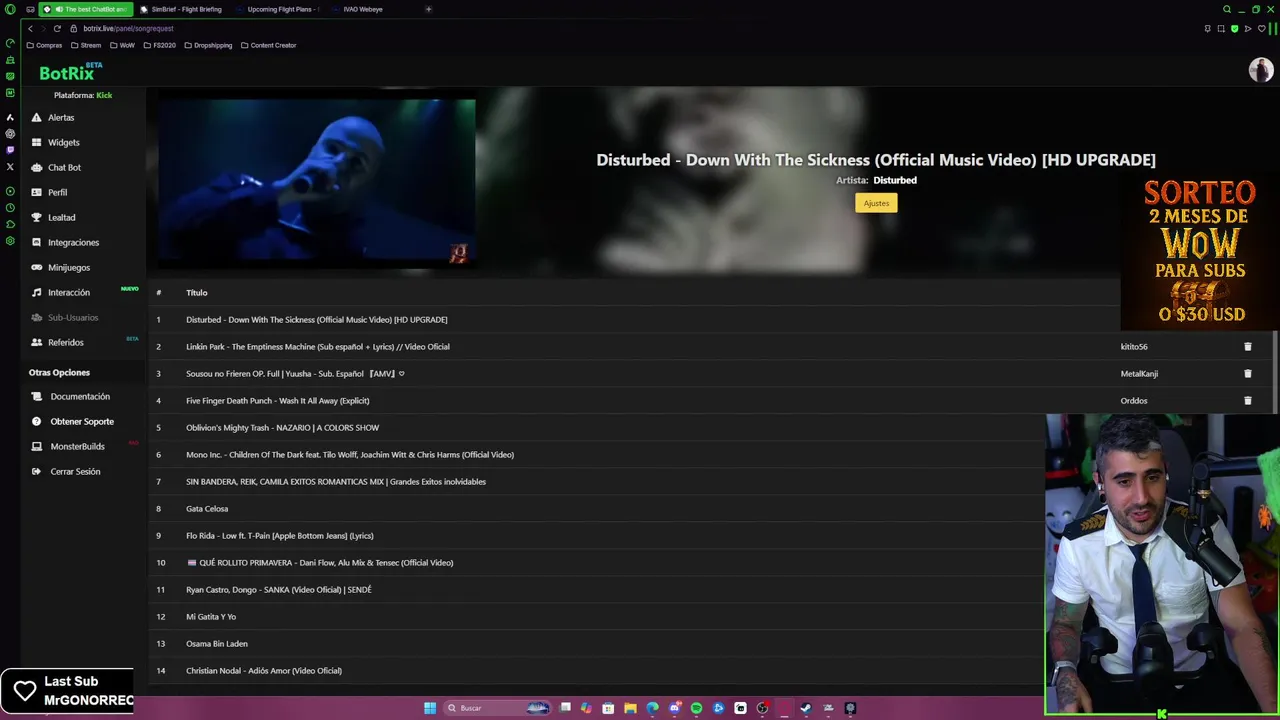The width and height of the screenshot is (1280, 720).
Task: Click the Minijuegos gamepad icon
Action: 37,267
